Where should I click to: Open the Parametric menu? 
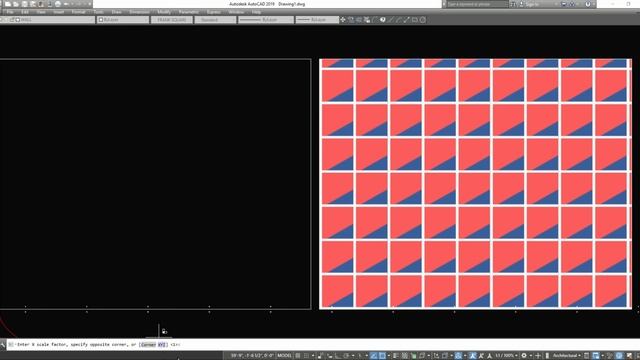[189, 12]
